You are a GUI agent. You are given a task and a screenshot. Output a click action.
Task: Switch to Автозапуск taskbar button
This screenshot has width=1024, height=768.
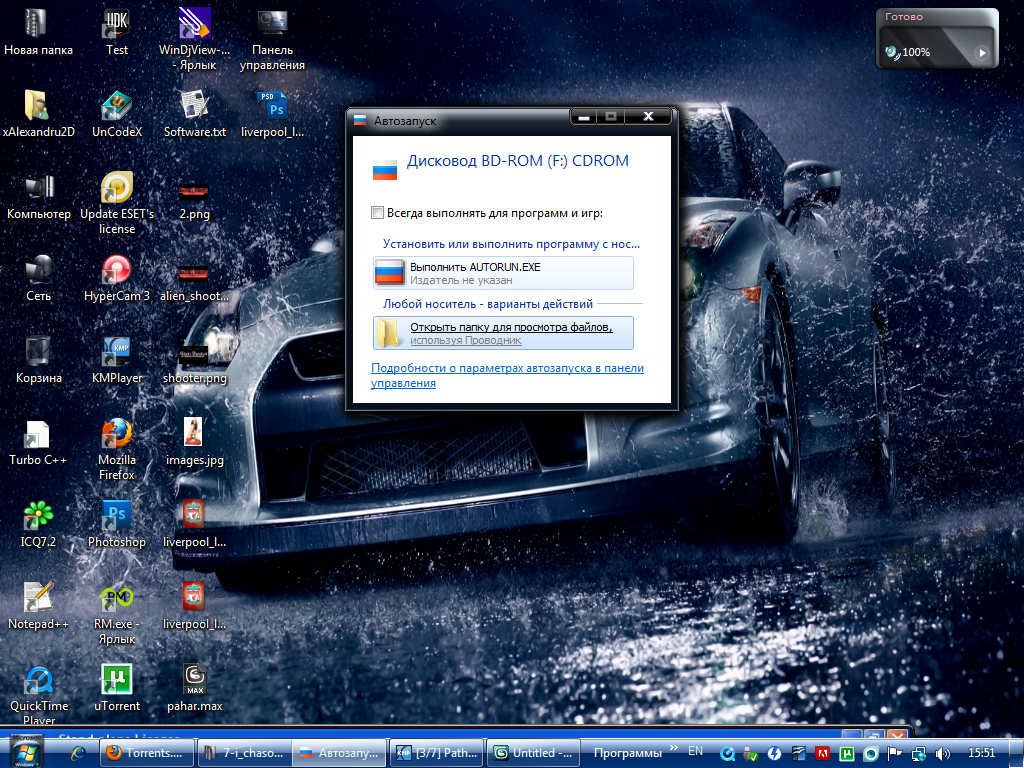[340, 753]
